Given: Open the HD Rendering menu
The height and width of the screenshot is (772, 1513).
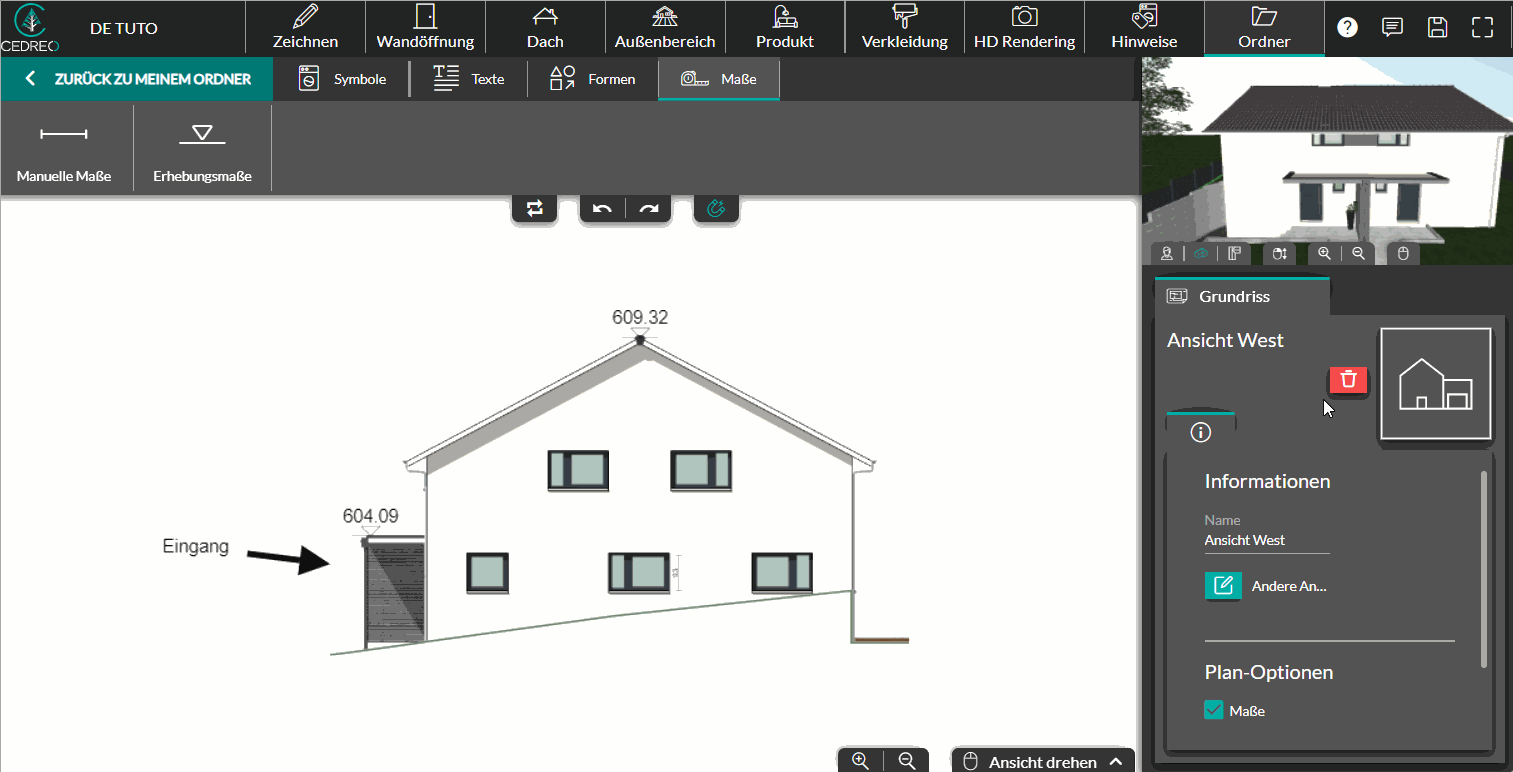Looking at the screenshot, I should [1024, 27].
